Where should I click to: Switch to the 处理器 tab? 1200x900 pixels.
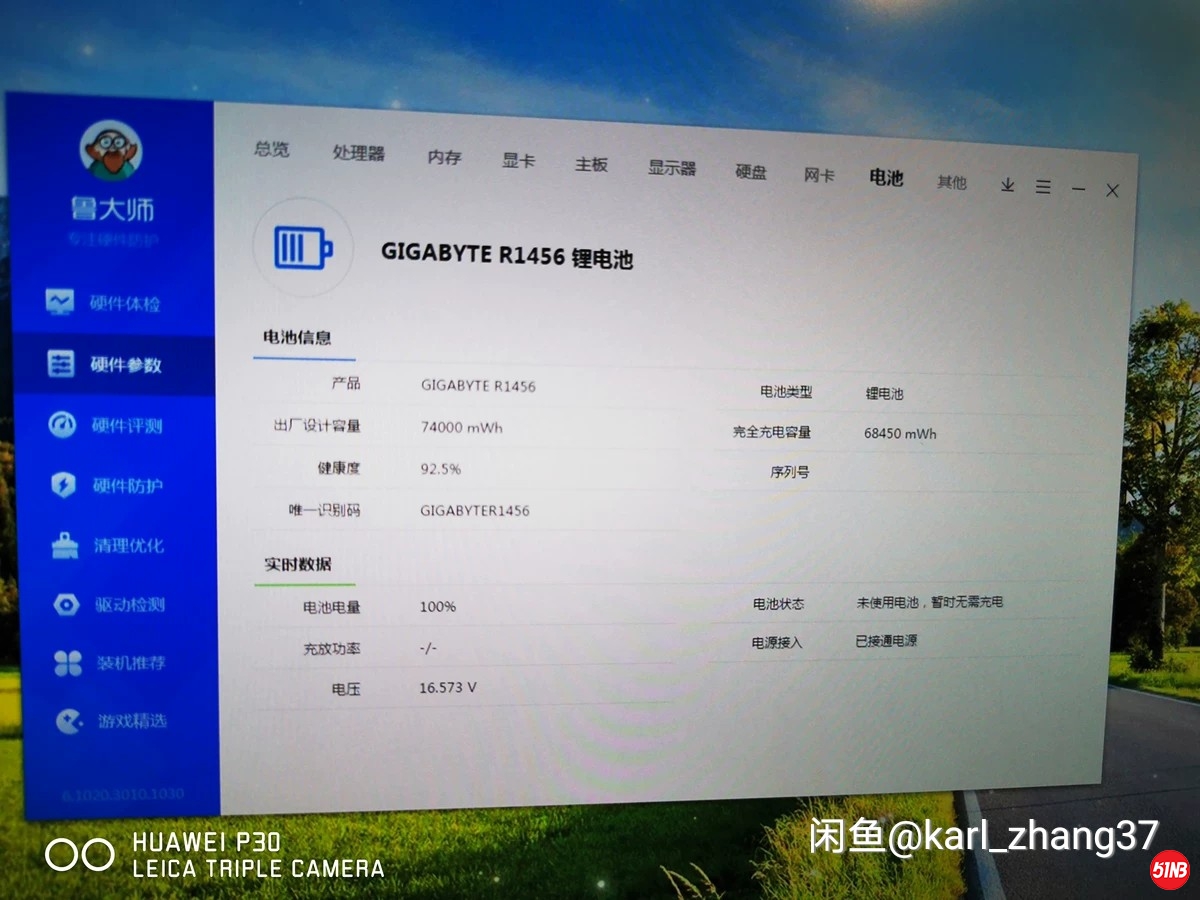coord(358,153)
